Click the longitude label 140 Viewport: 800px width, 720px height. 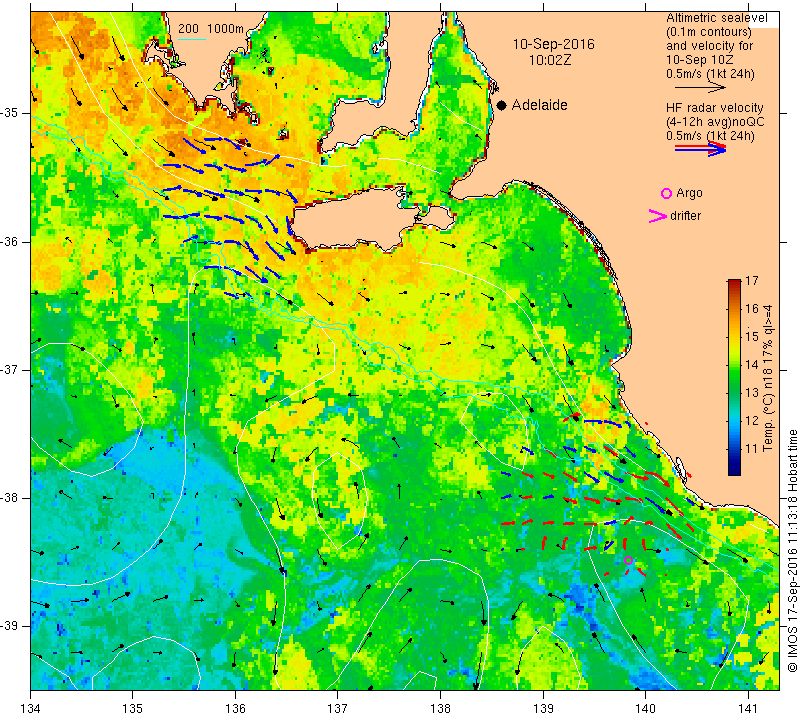(x=645, y=709)
